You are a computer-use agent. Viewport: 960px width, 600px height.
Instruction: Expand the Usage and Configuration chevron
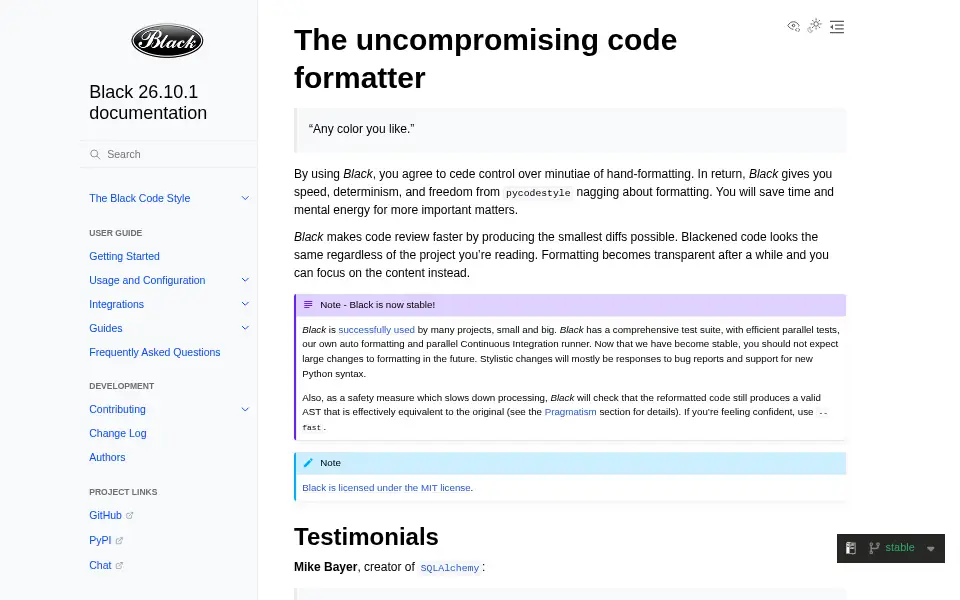point(245,280)
